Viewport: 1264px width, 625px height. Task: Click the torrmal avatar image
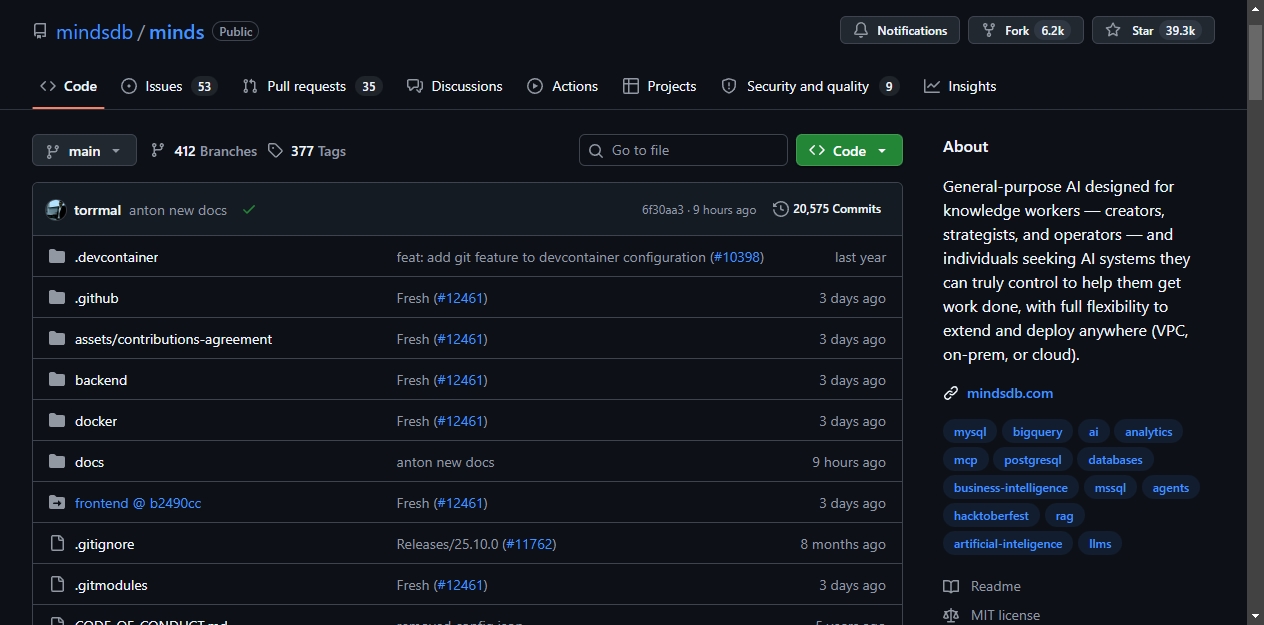coord(56,210)
